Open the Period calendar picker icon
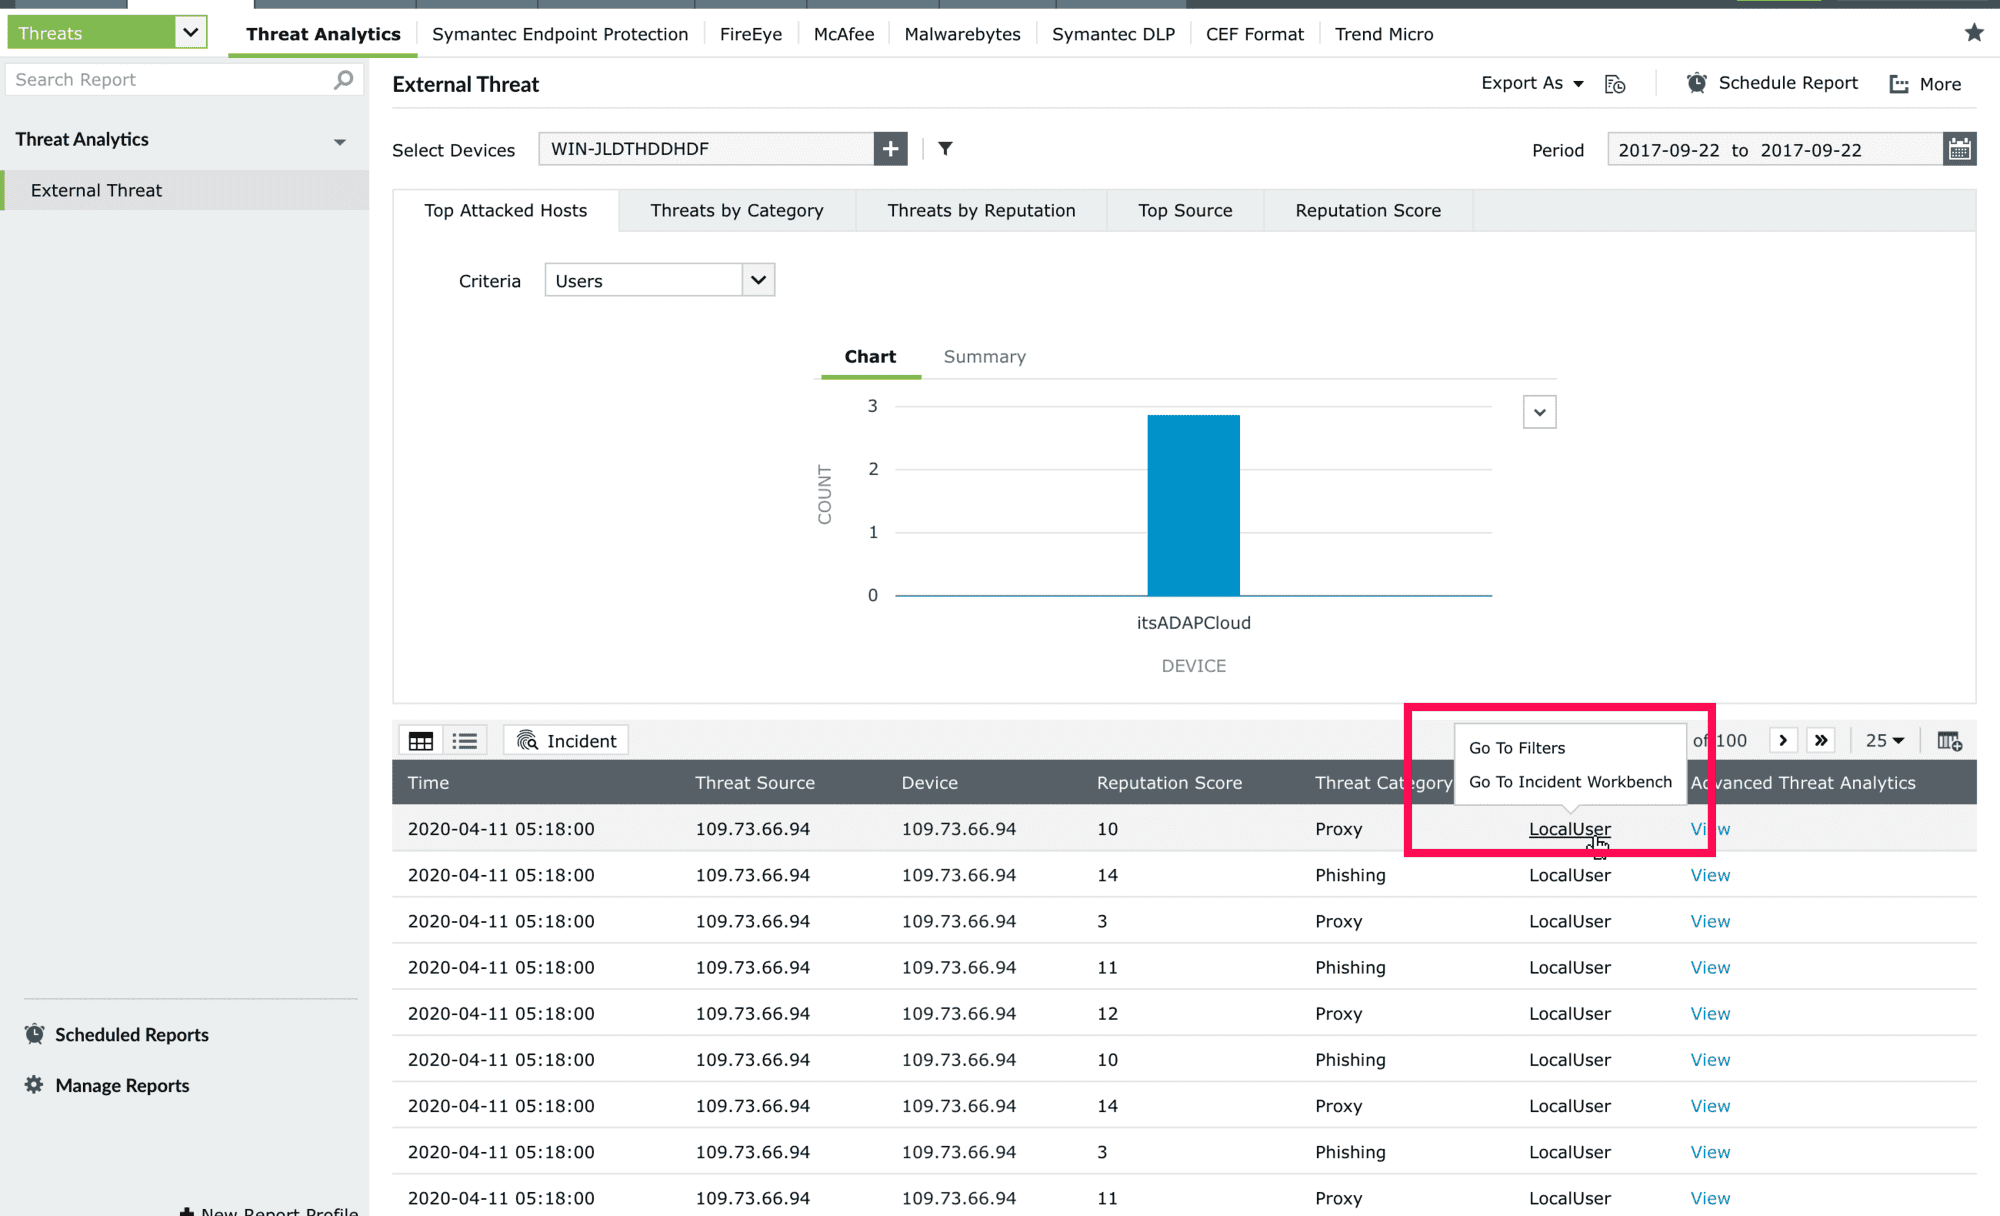 pyautogui.click(x=1959, y=150)
